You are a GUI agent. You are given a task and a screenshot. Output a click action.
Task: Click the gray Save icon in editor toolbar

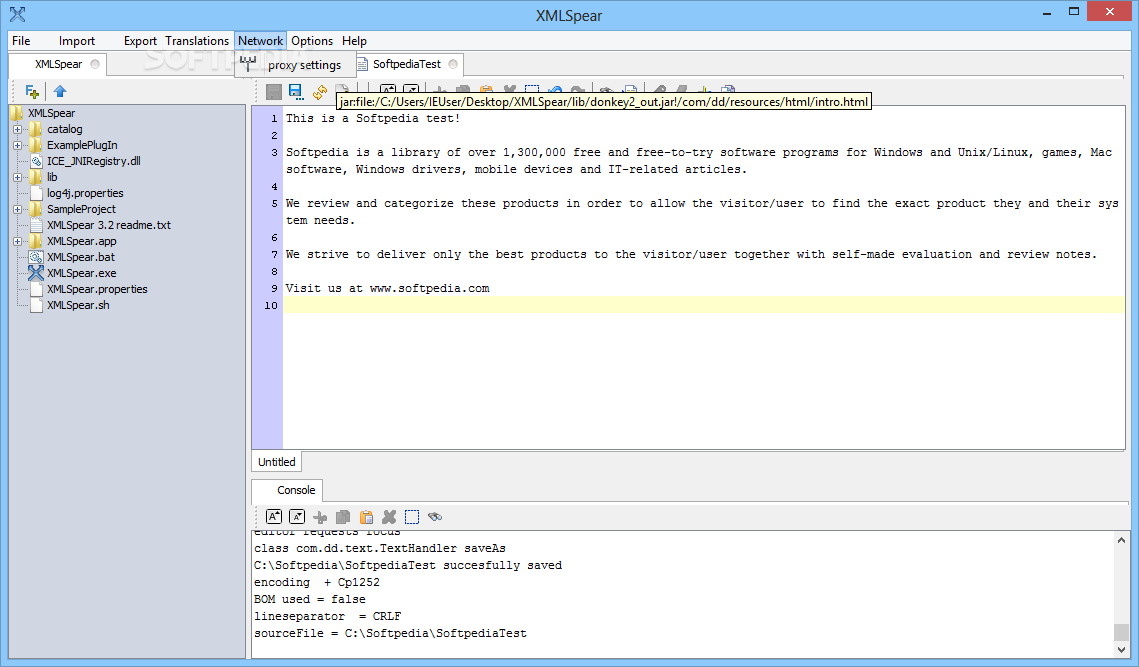pyautogui.click(x=274, y=92)
